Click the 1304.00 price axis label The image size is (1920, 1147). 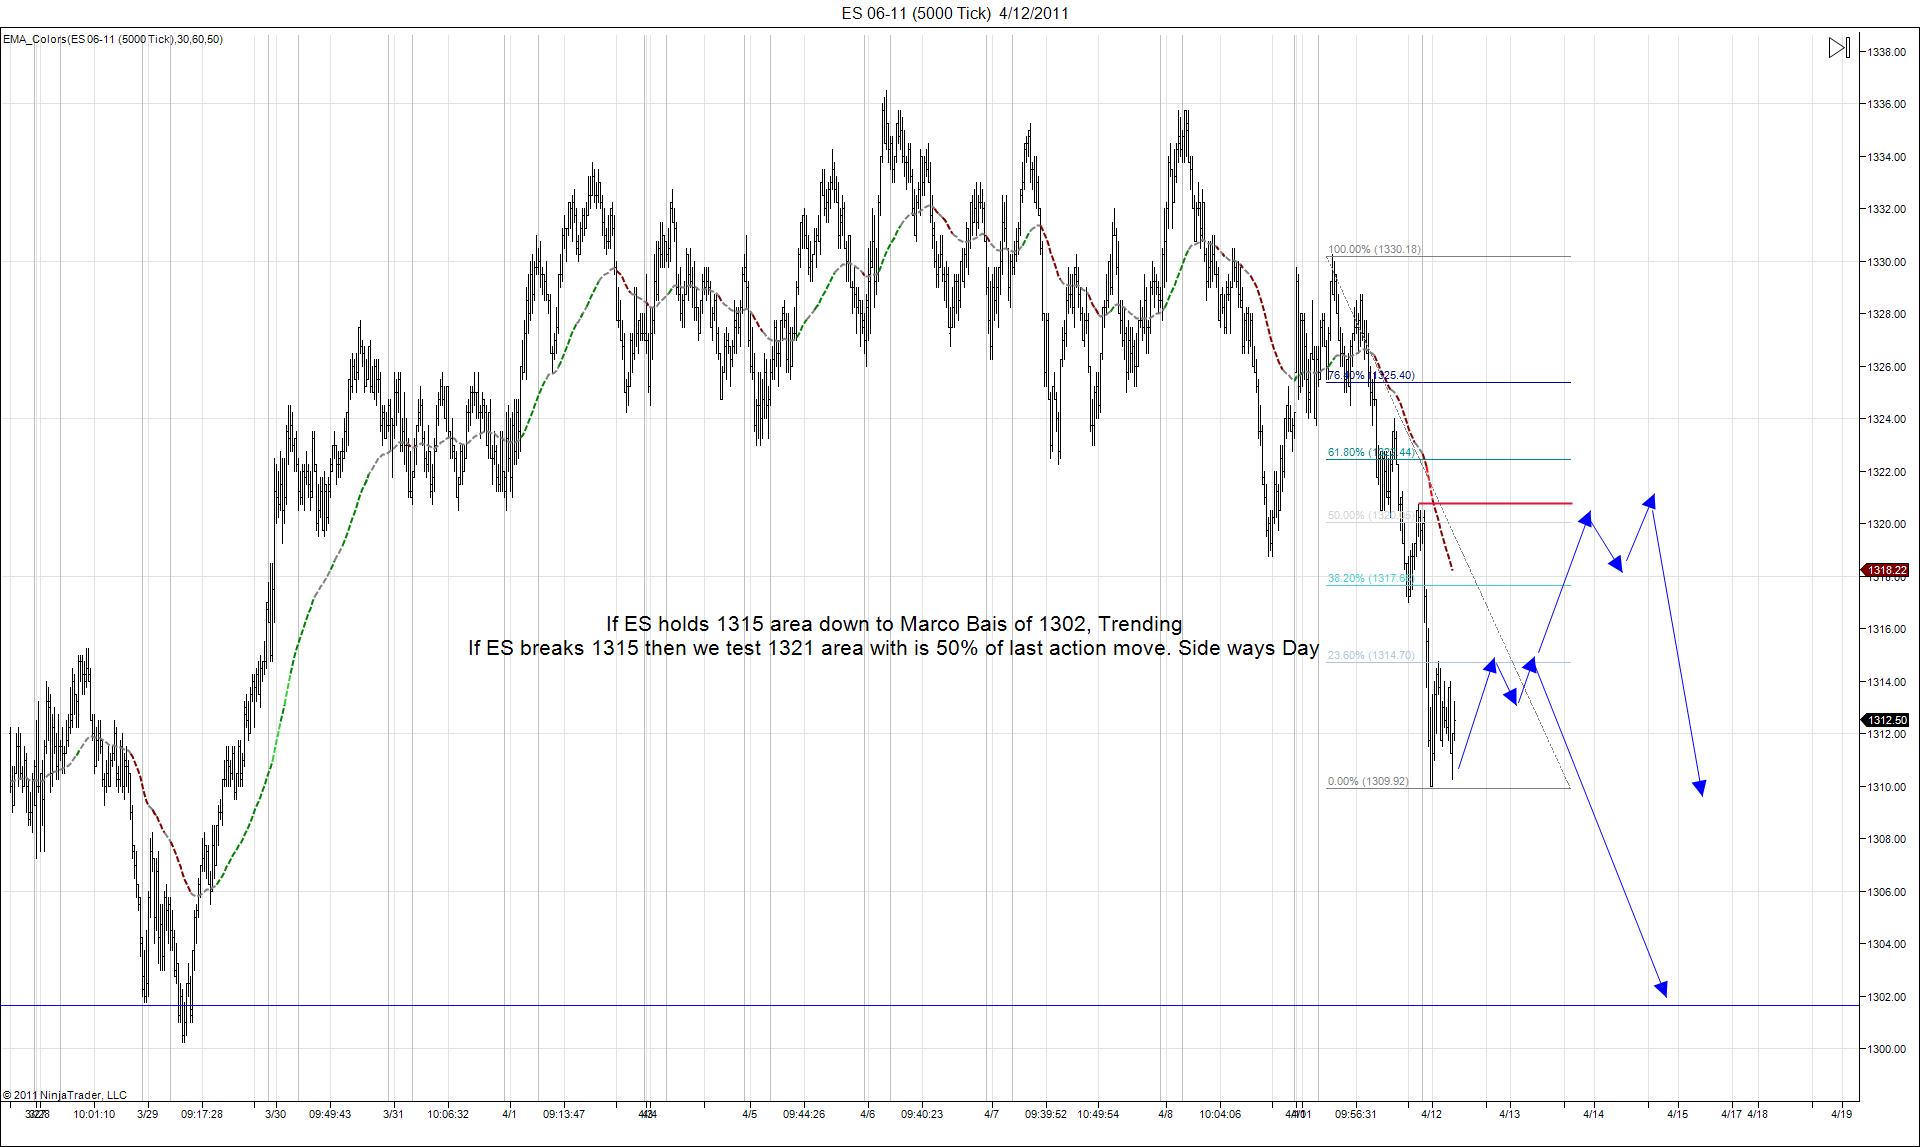pyautogui.click(x=1886, y=944)
